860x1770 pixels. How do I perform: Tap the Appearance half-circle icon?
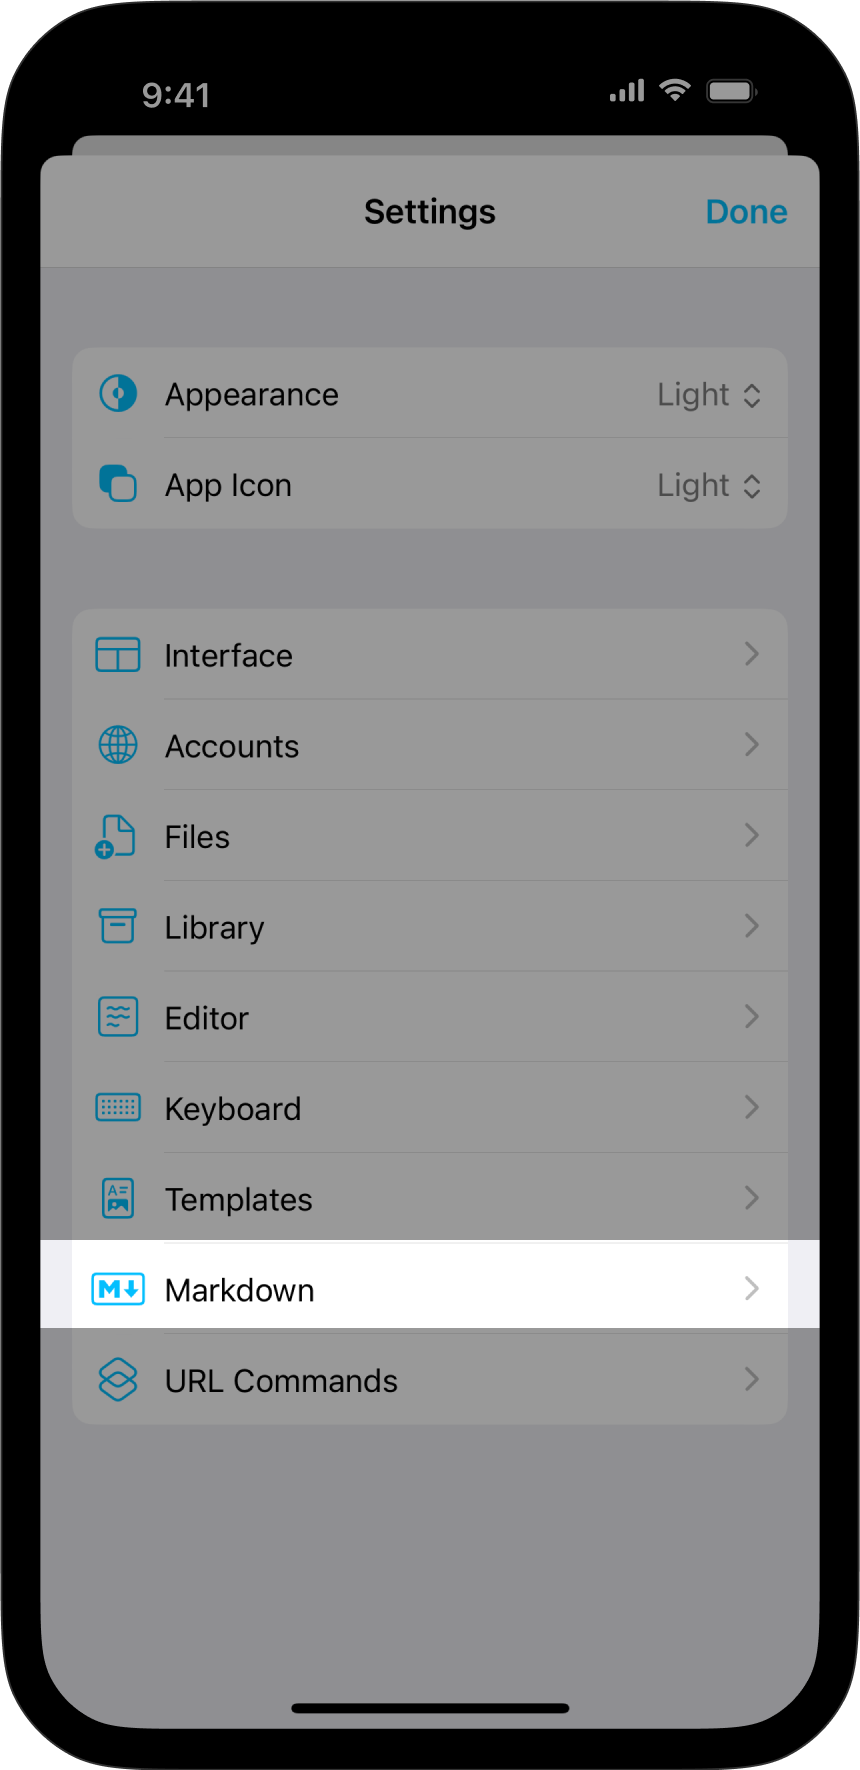pos(118,393)
